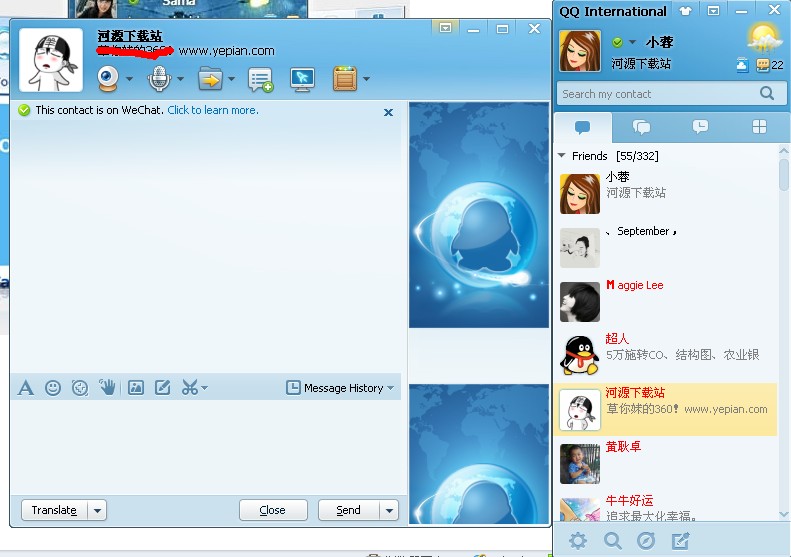
Task: Click the send file folder icon
Action: pos(210,79)
